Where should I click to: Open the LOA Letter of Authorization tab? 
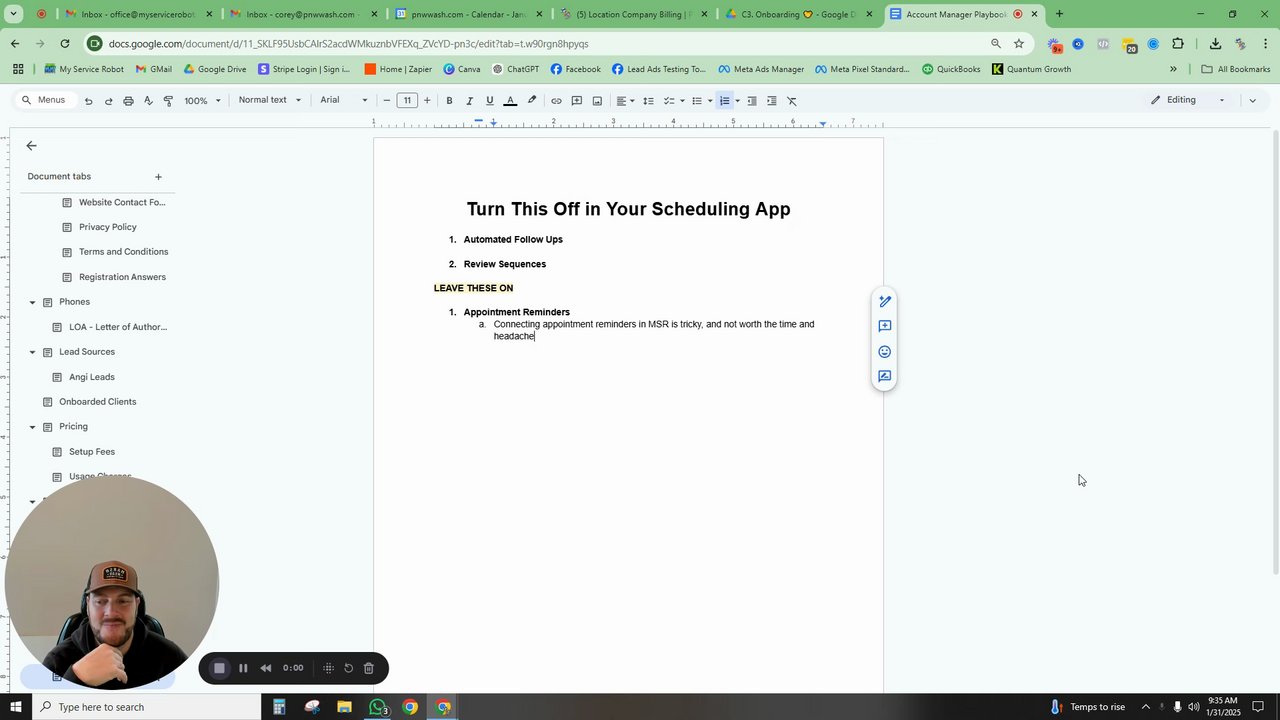tap(118, 327)
